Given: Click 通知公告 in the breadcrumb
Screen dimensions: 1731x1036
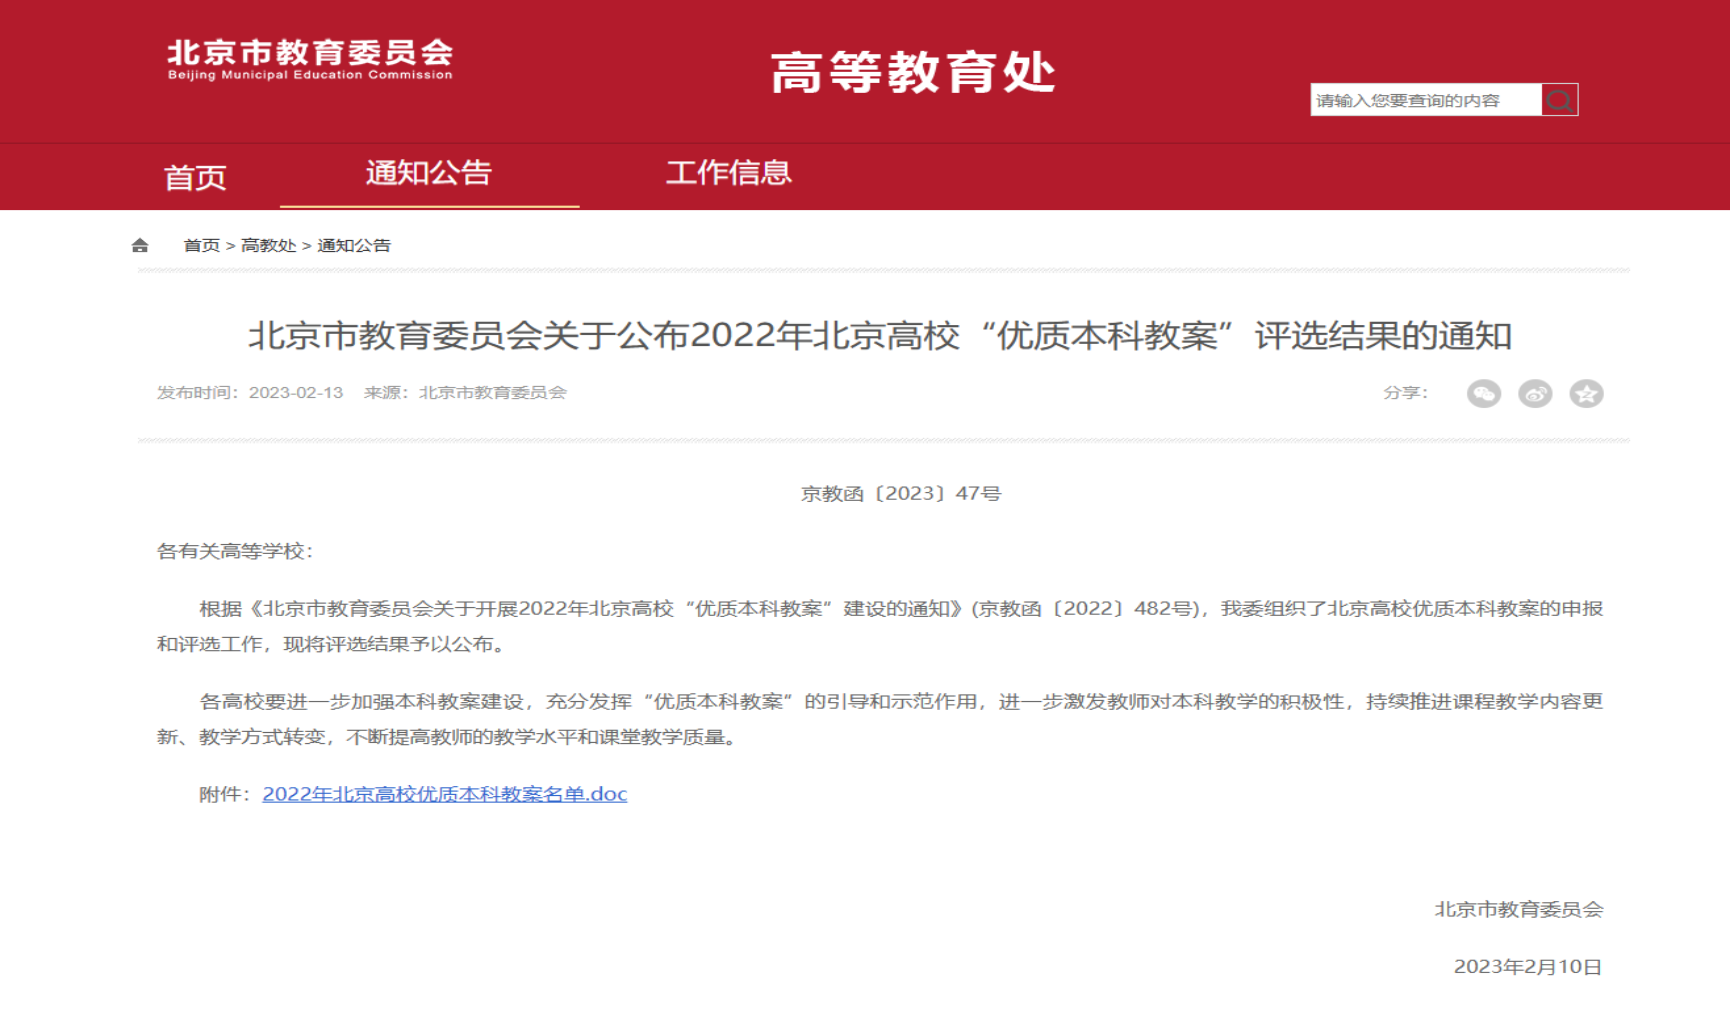Looking at the screenshot, I should tap(354, 245).
